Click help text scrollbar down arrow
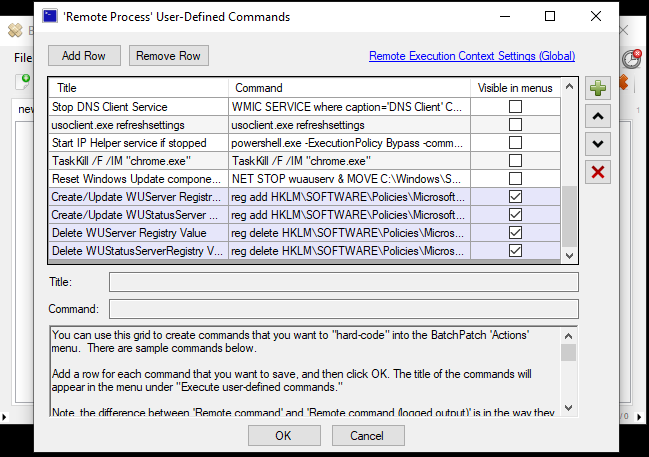This screenshot has height=457, width=649. tap(568, 408)
